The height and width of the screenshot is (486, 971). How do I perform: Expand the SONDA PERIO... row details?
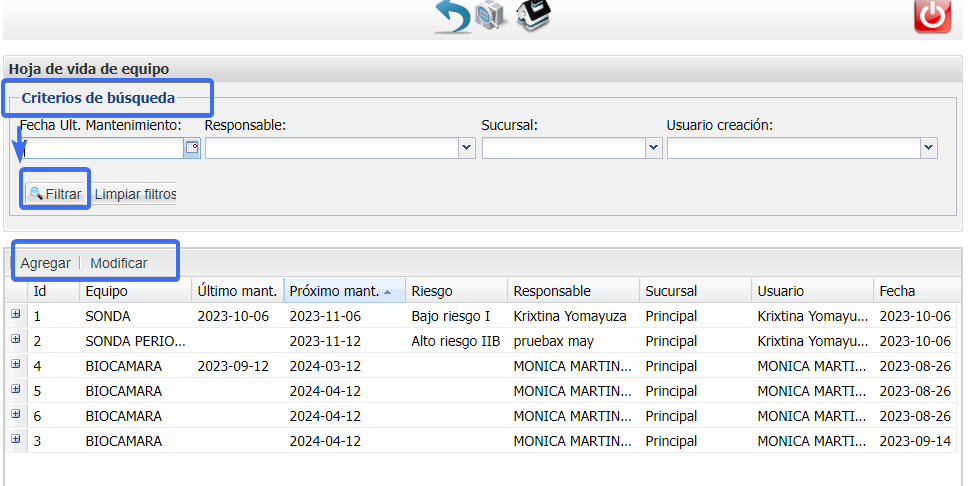[16, 340]
